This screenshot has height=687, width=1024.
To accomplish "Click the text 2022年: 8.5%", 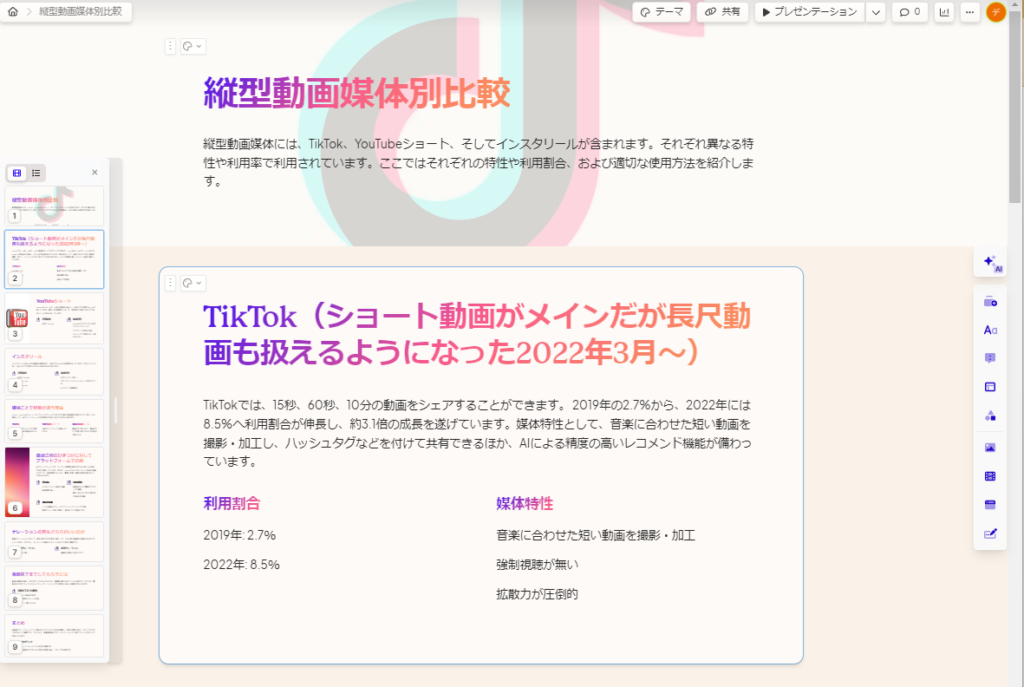I will pyautogui.click(x=242, y=565).
